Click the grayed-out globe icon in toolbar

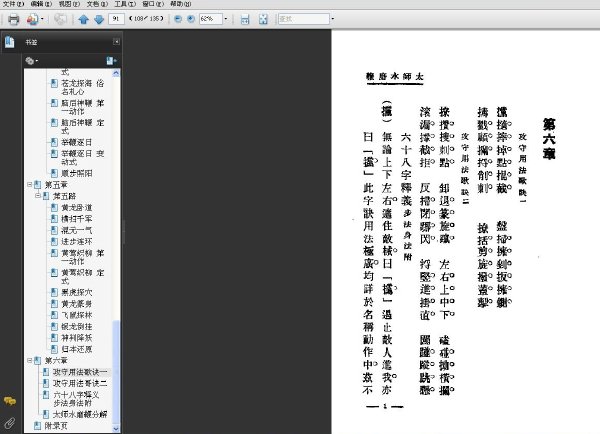click(60, 19)
